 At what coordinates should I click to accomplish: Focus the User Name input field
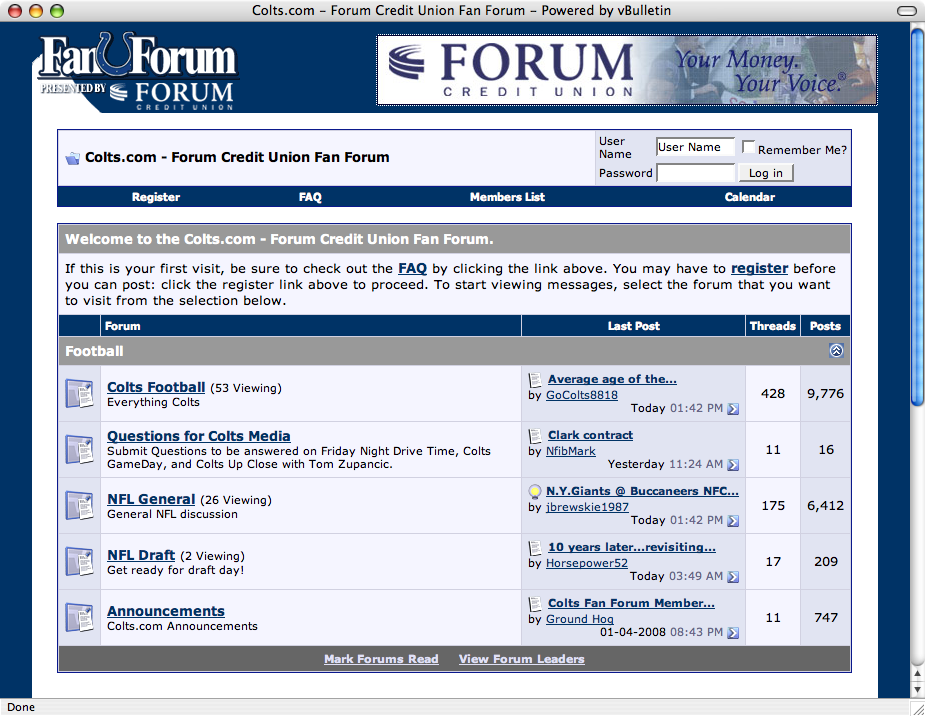[x=695, y=147]
